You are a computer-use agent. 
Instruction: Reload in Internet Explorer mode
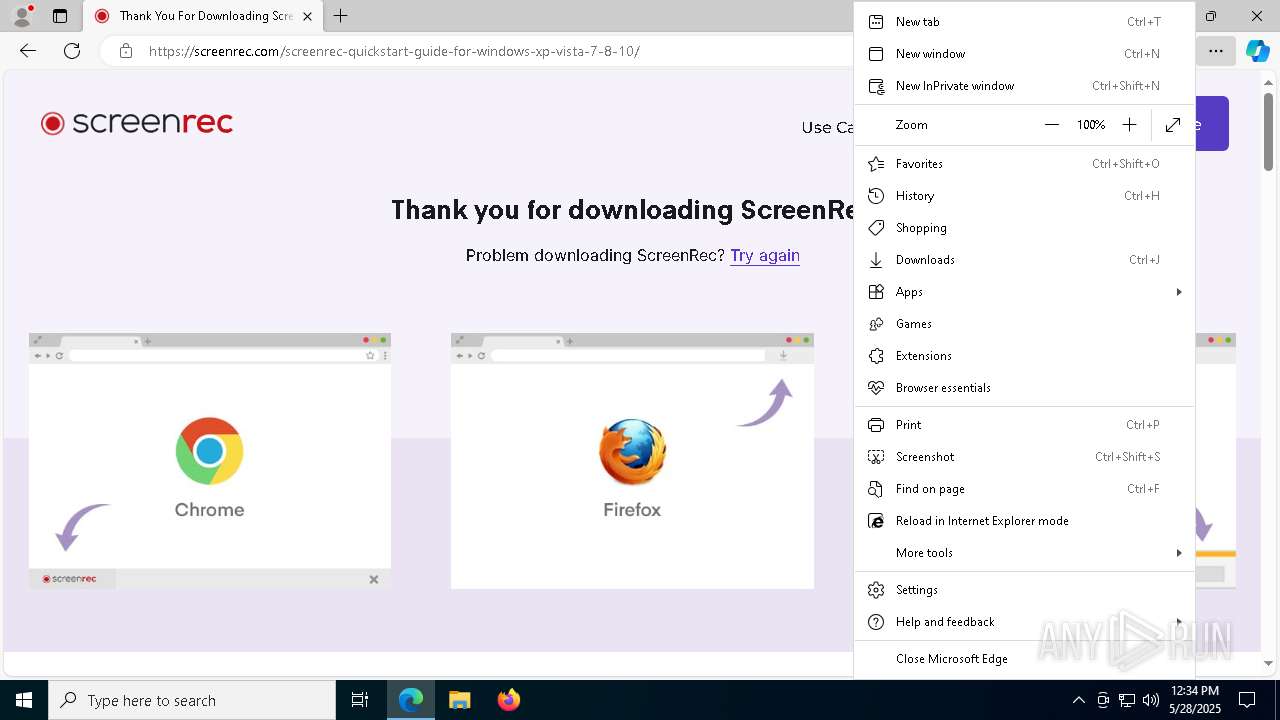tap(1024, 521)
